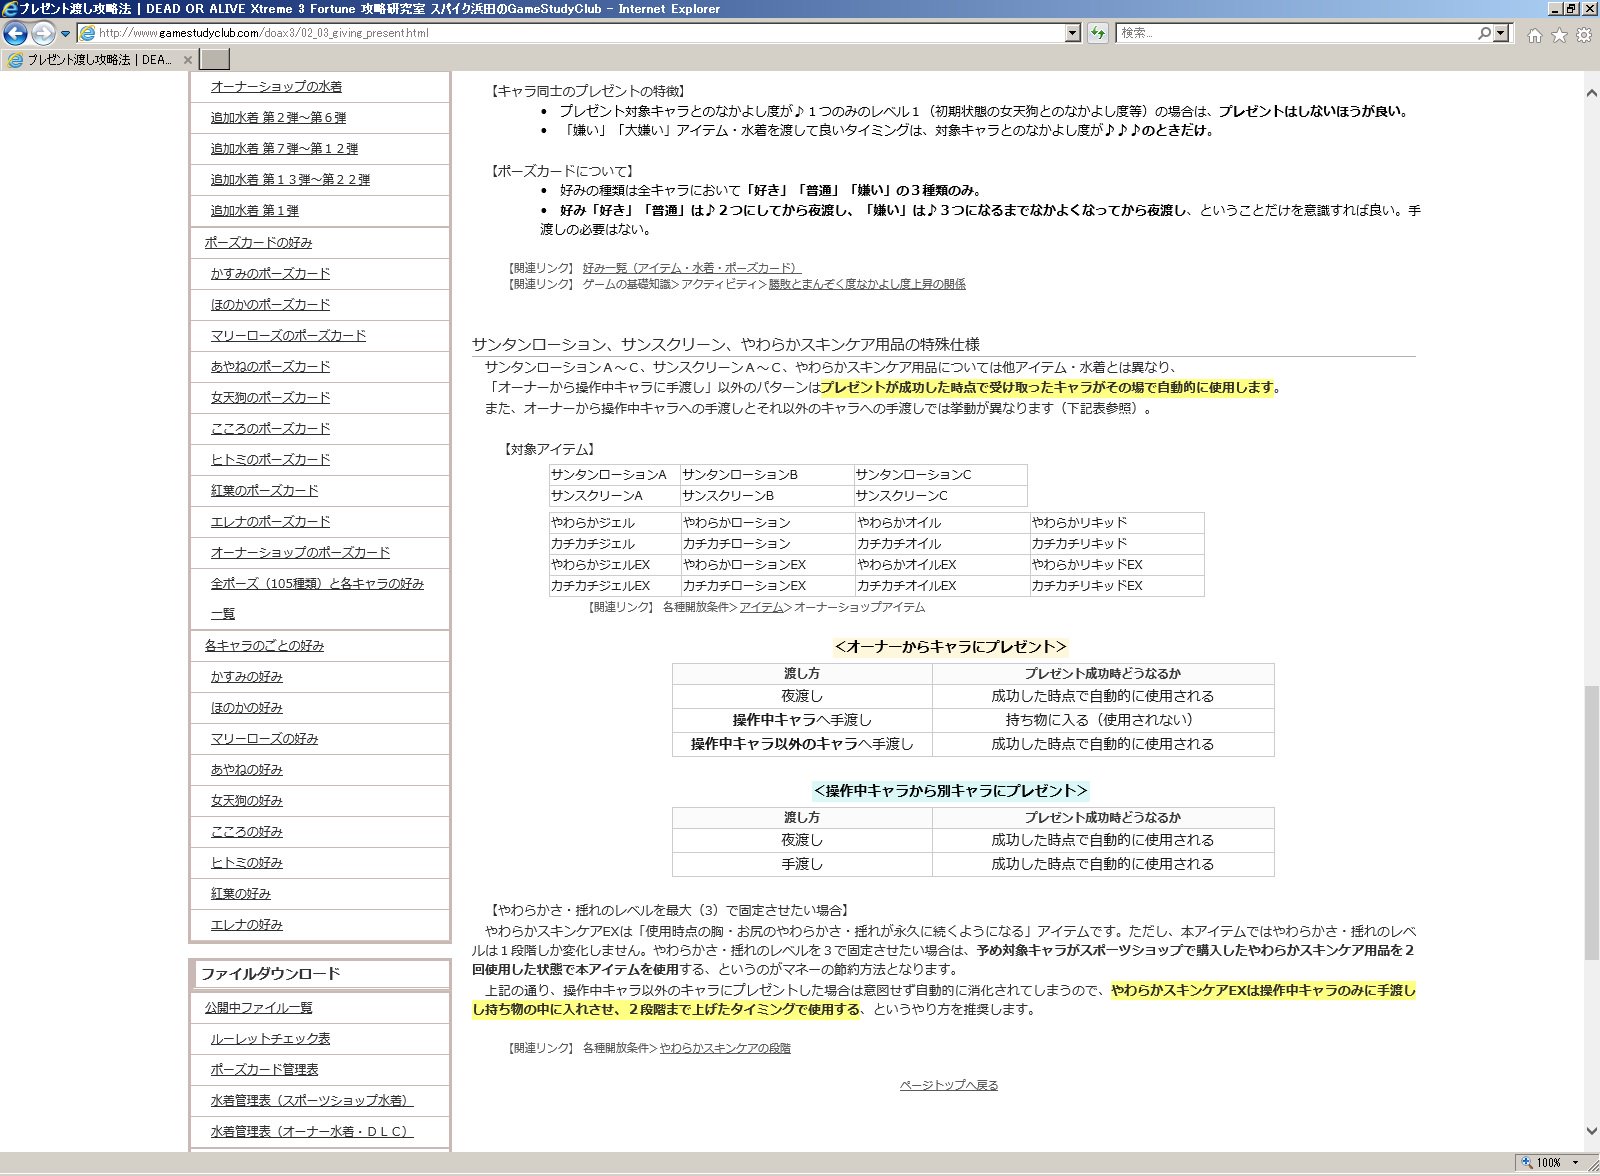This screenshot has height=1176, width=1600.
Task: Open ヒトミの好み link
Action: (x=246, y=863)
